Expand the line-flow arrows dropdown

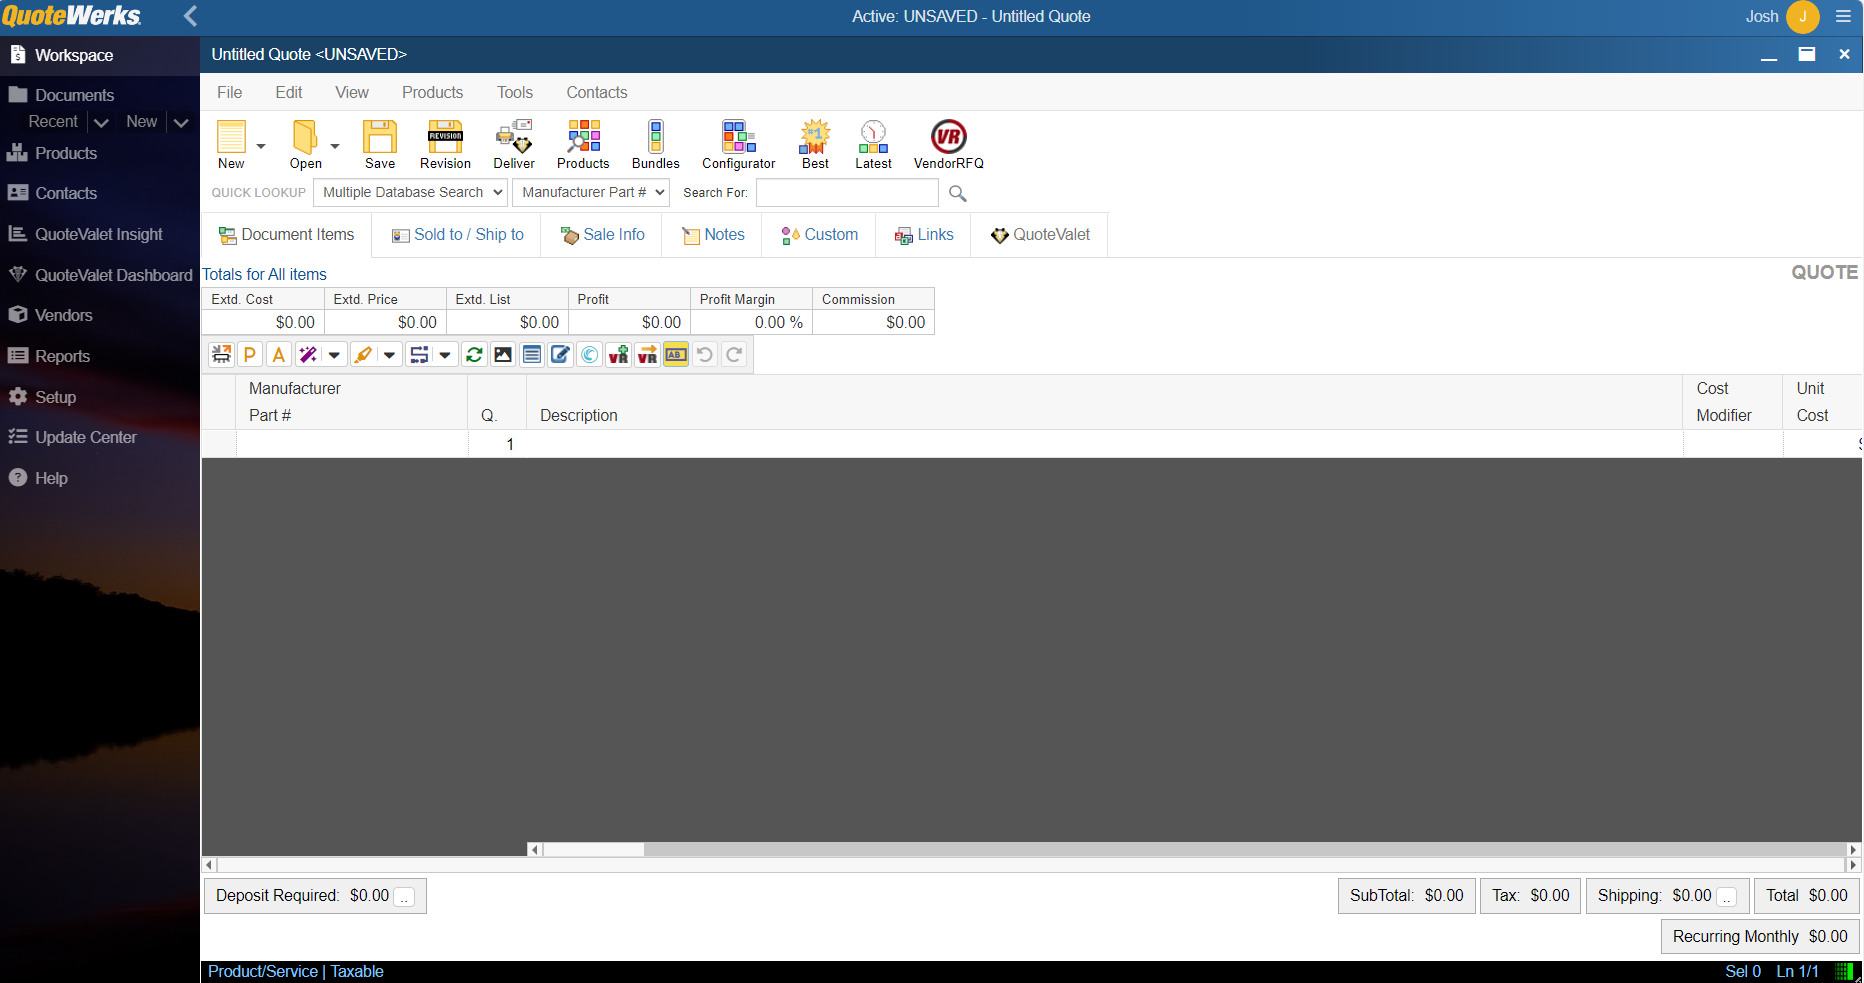pyautogui.click(x=445, y=355)
